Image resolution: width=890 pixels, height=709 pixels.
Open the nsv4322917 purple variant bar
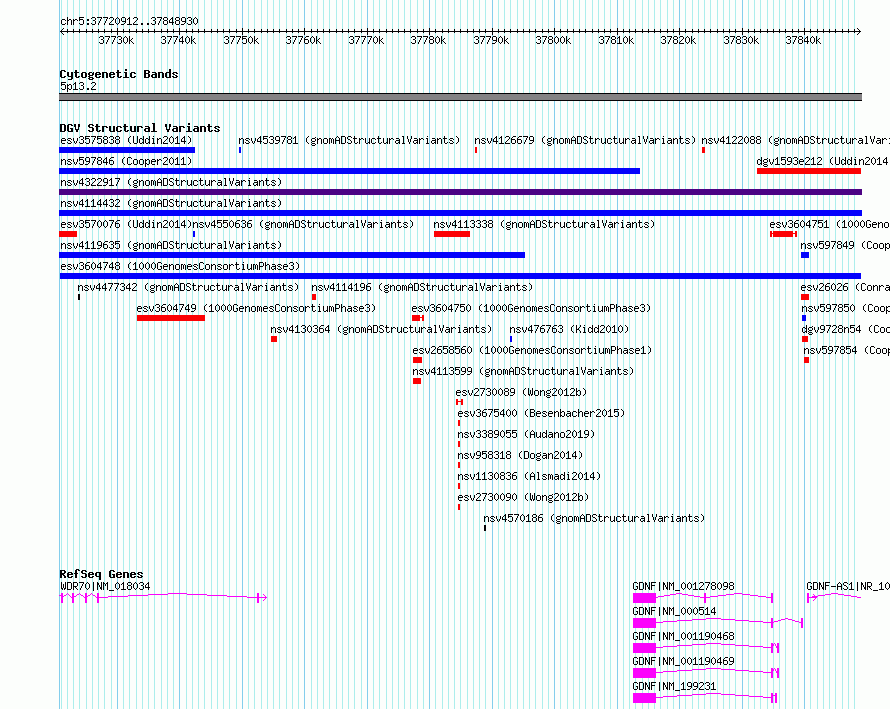[460, 192]
